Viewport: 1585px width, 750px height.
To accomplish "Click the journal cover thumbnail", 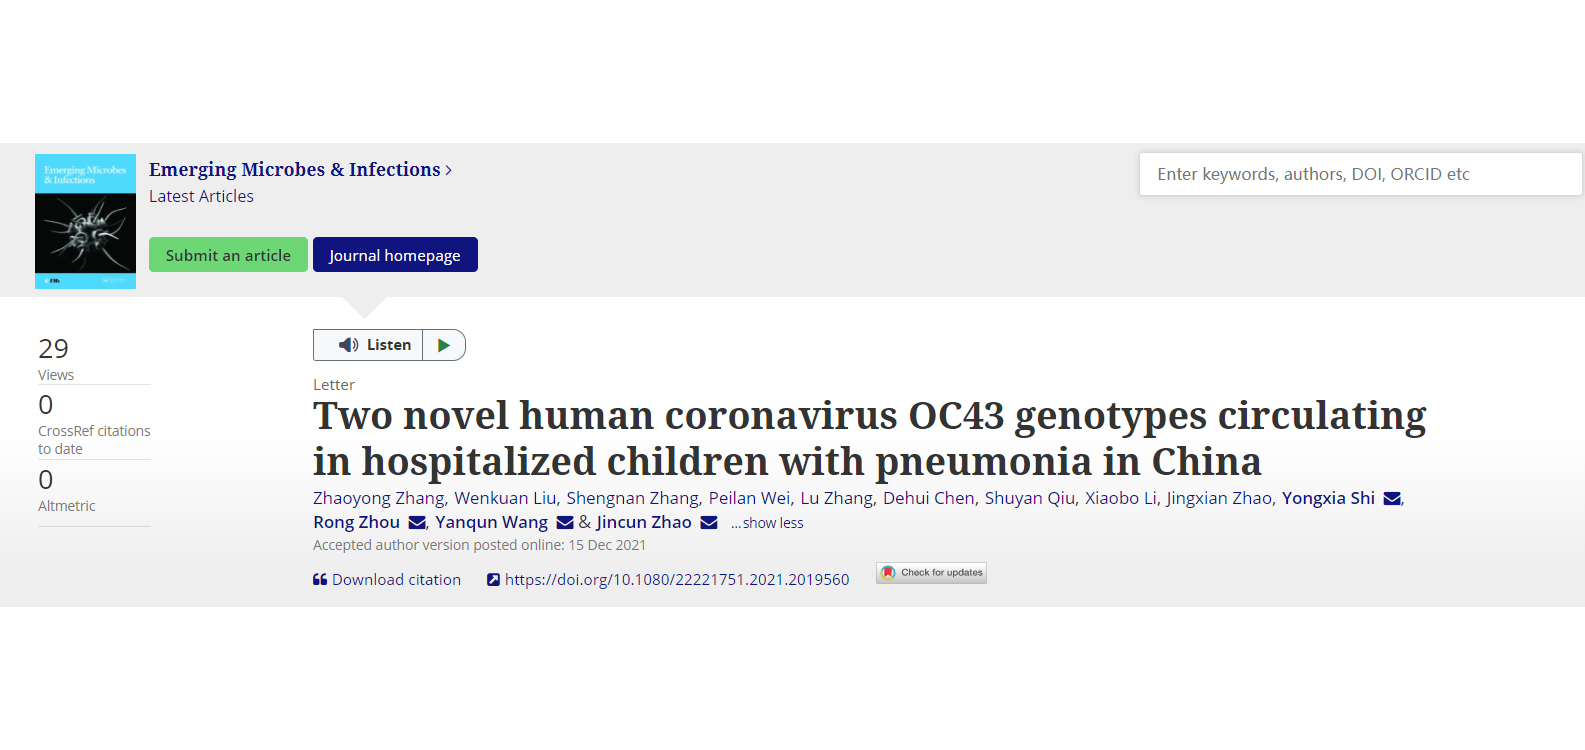I will pyautogui.click(x=86, y=221).
